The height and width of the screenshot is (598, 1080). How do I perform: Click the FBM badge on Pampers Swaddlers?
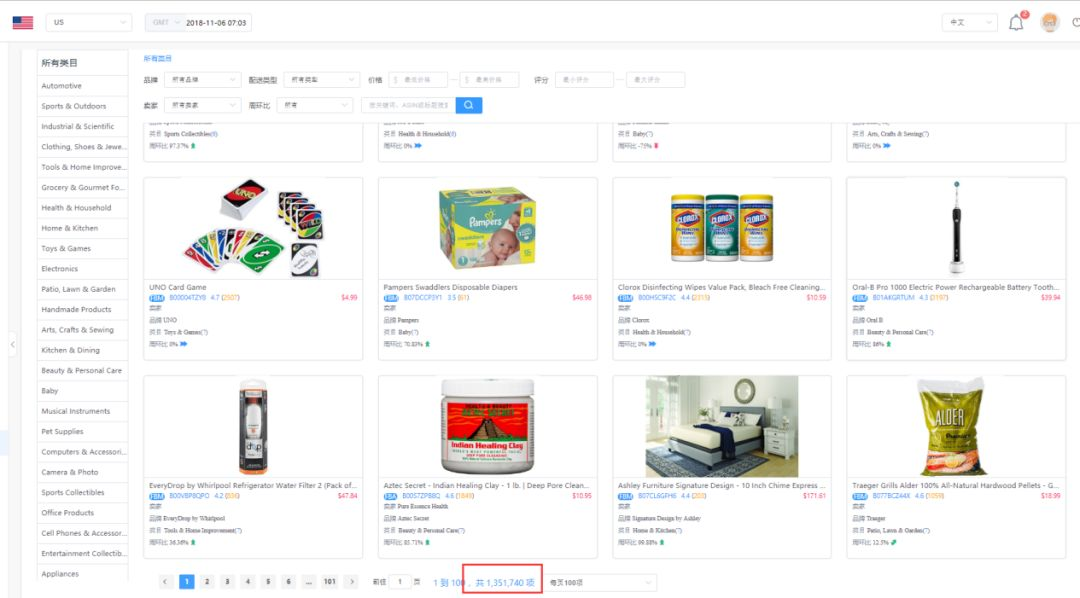tap(391, 298)
